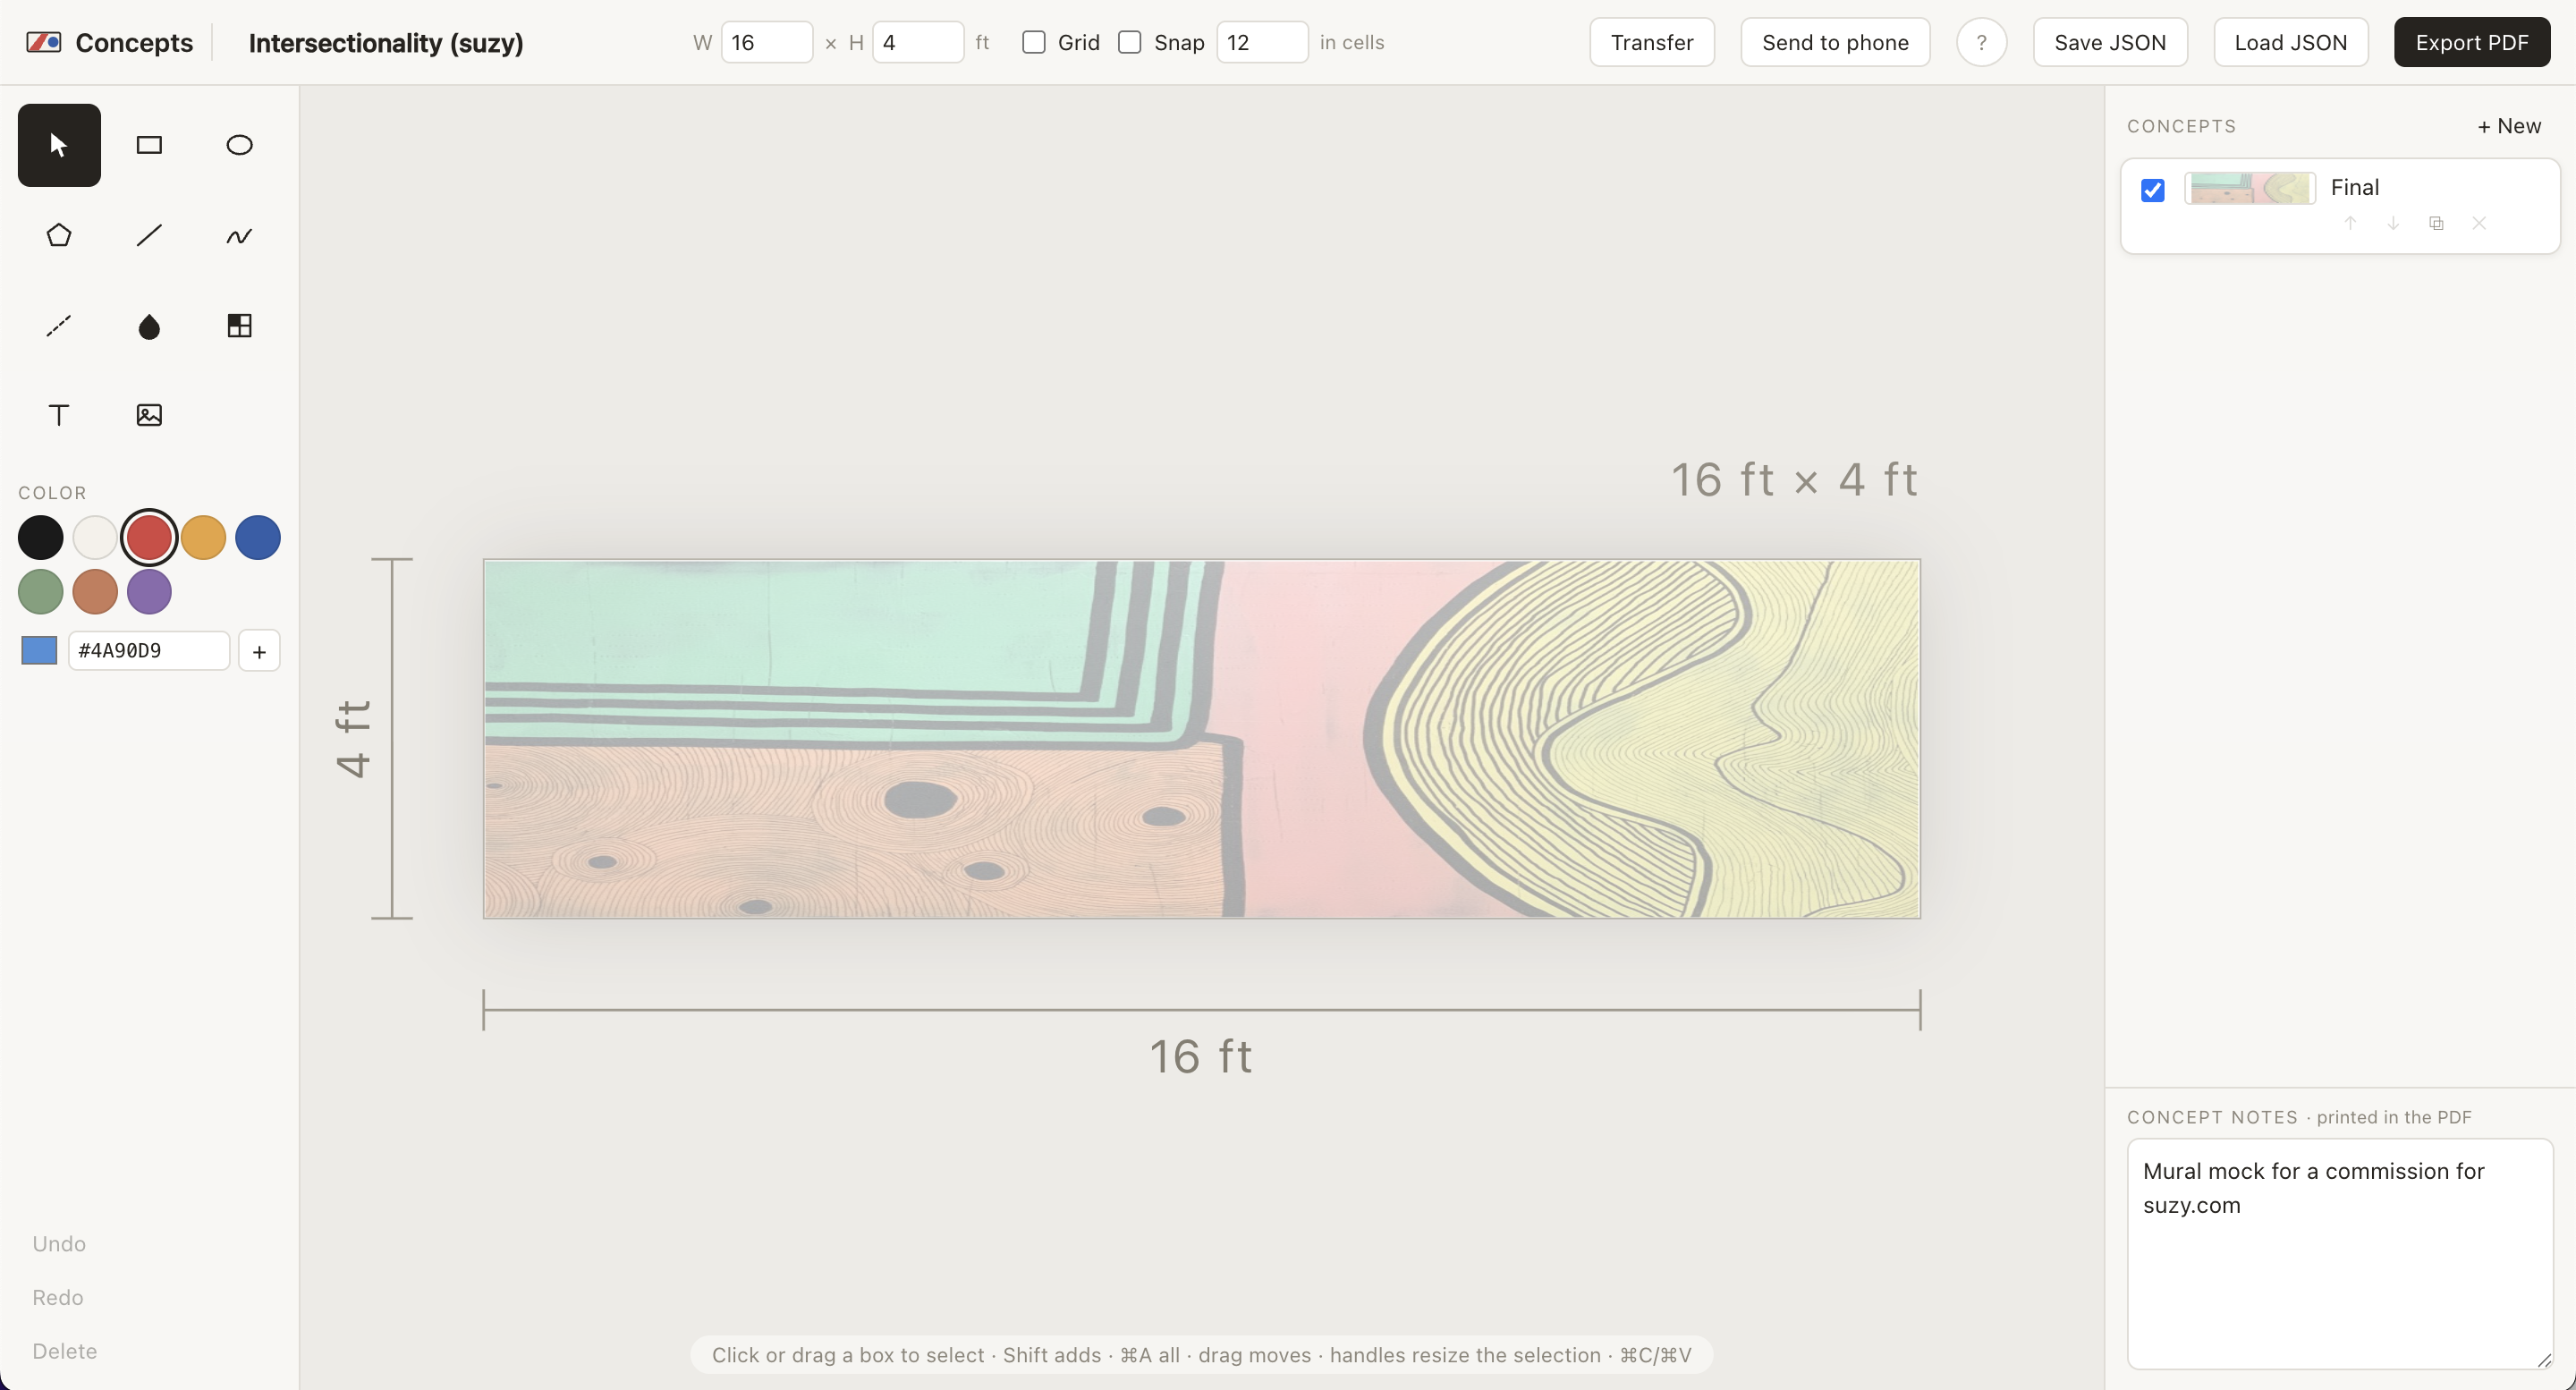The width and height of the screenshot is (2576, 1390).
Task: Open the custom color preview square
Action: (x=39, y=651)
